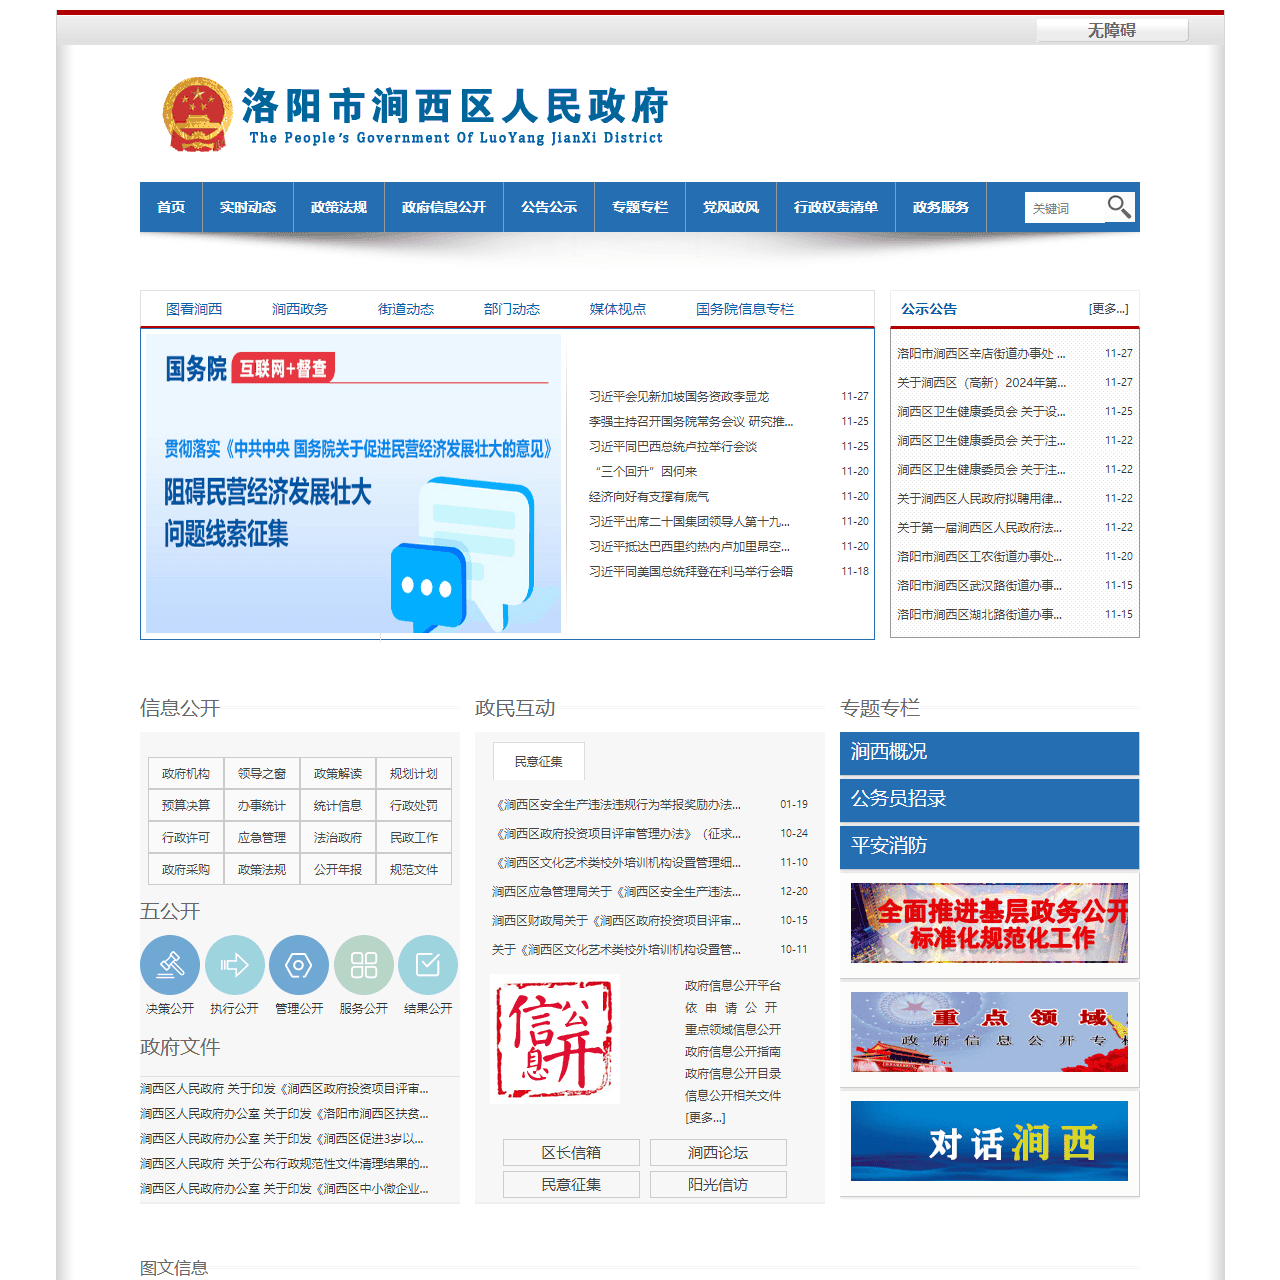Open the 规划计划 info cell
Viewport: 1280px width, 1280px height.
[x=414, y=774]
